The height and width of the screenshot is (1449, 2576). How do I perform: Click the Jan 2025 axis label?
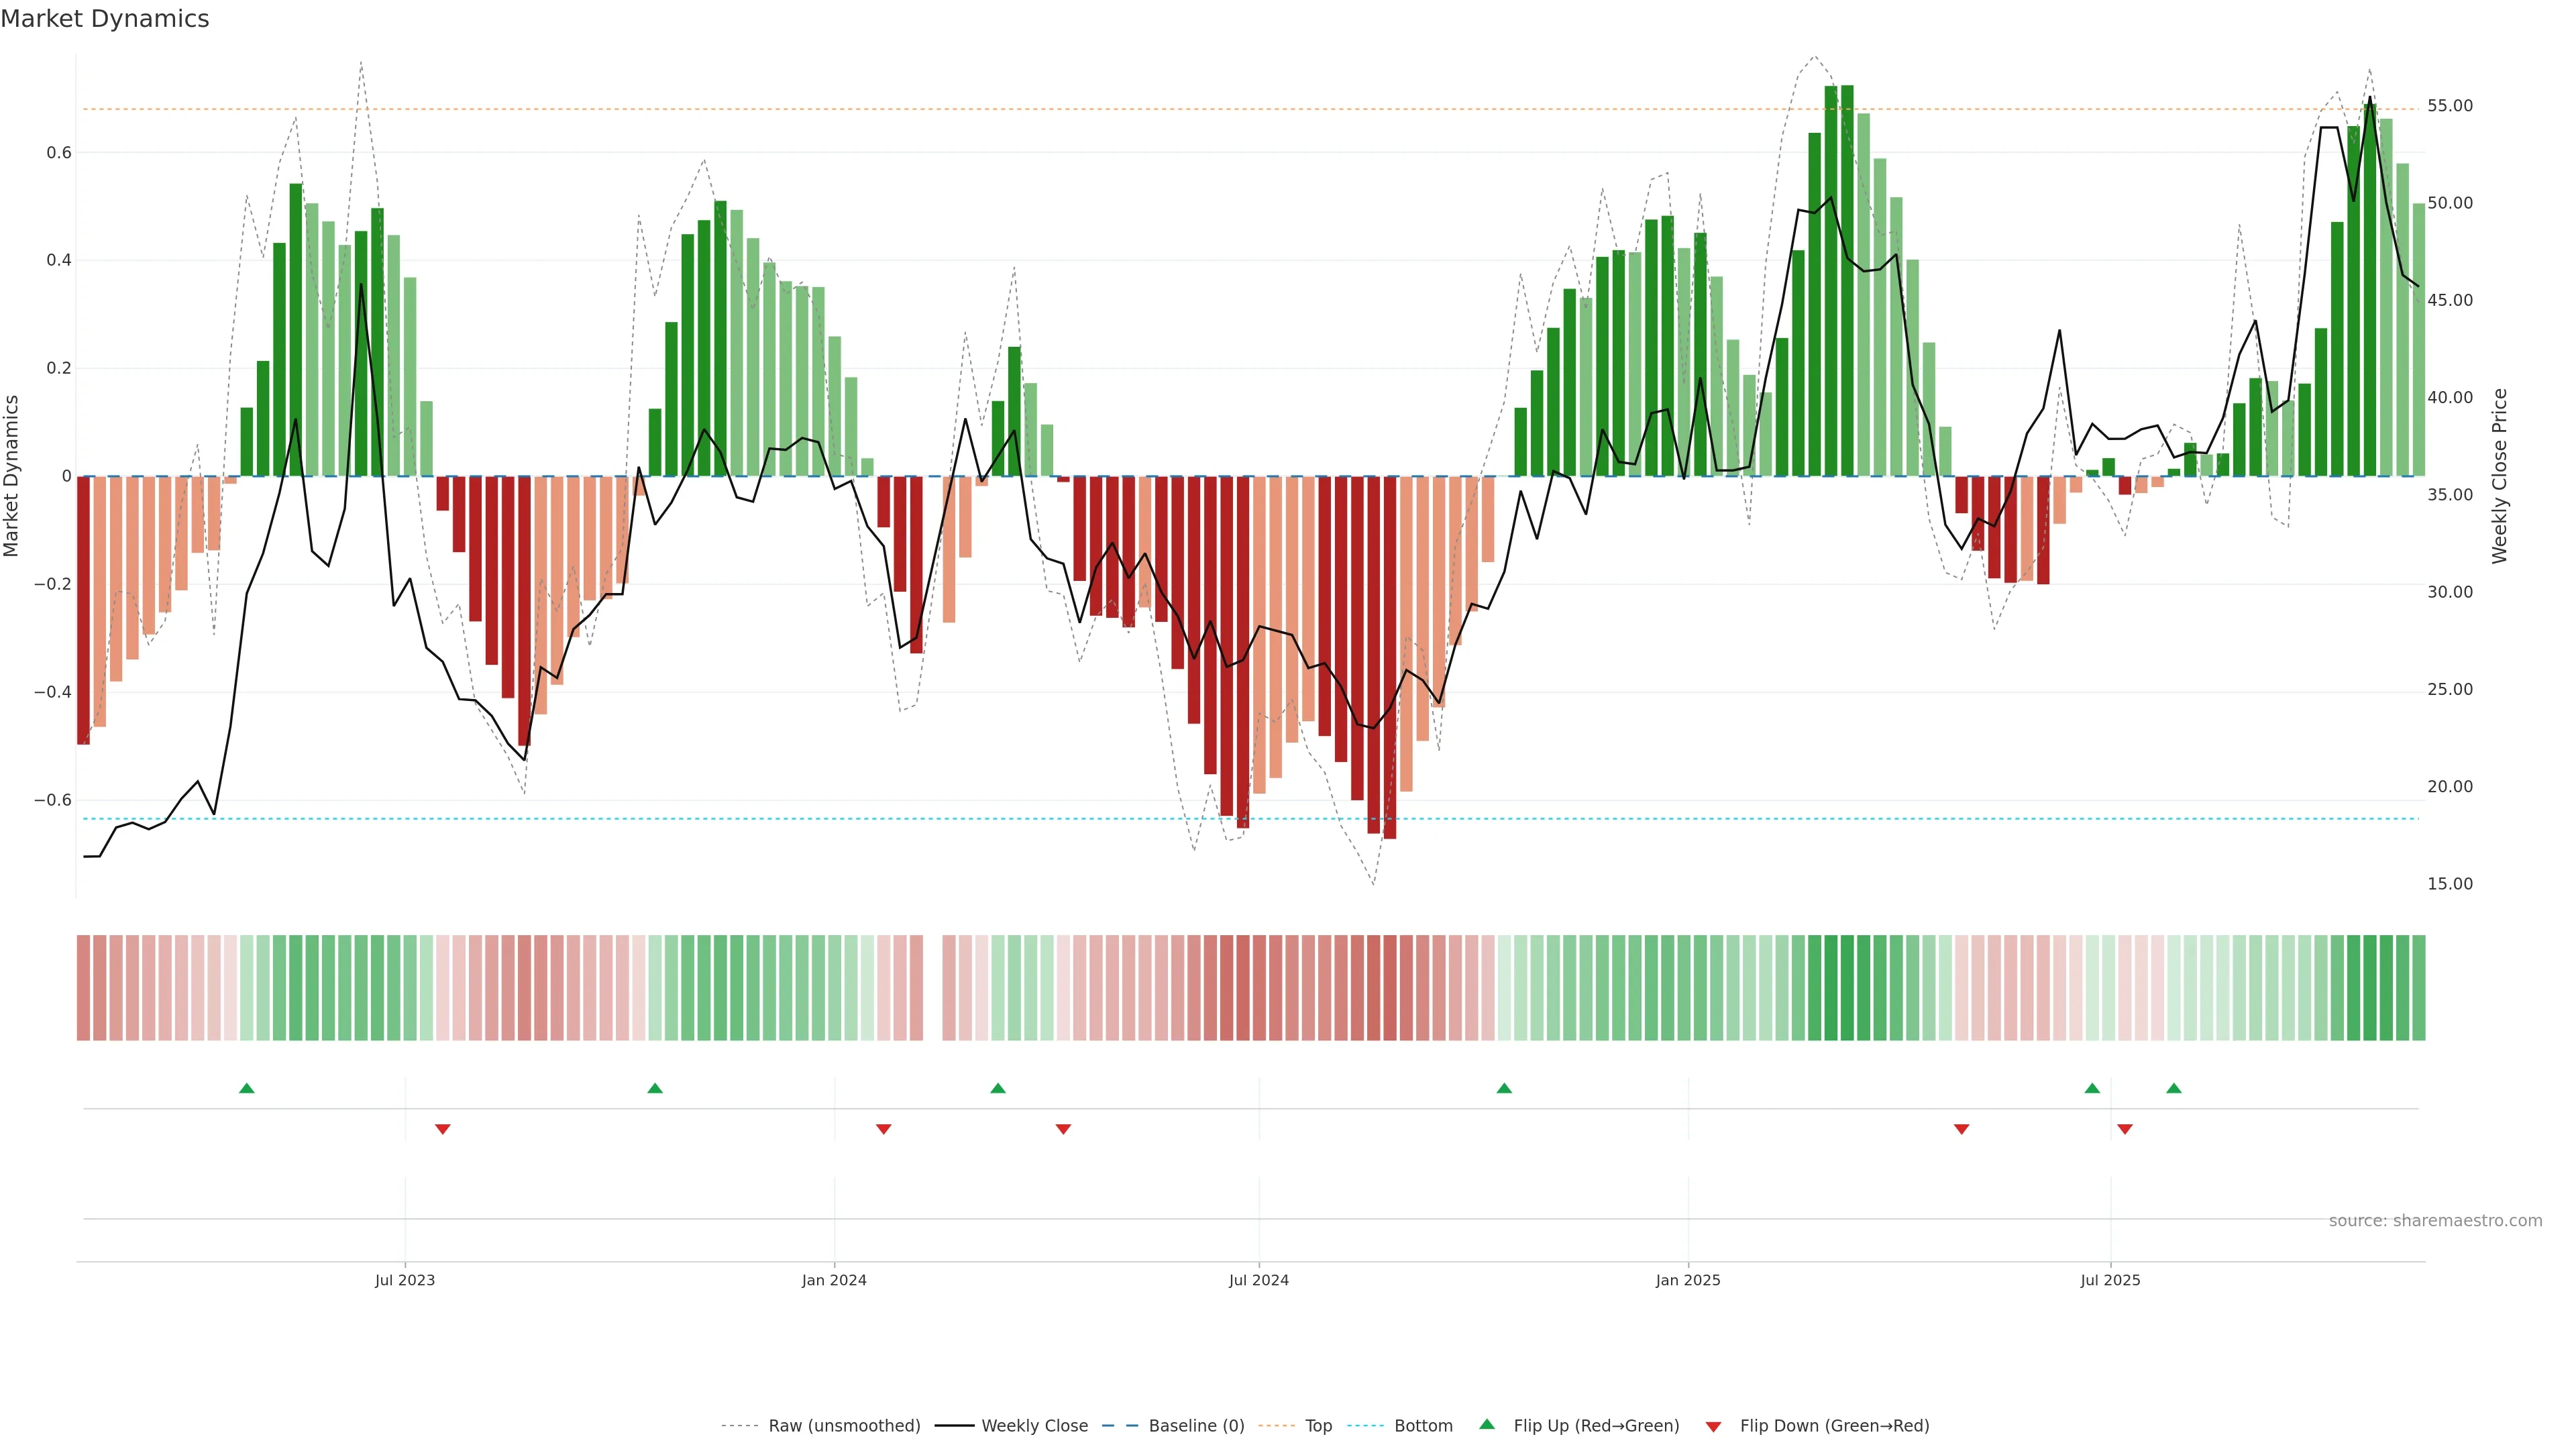pyautogui.click(x=1688, y=1280)
